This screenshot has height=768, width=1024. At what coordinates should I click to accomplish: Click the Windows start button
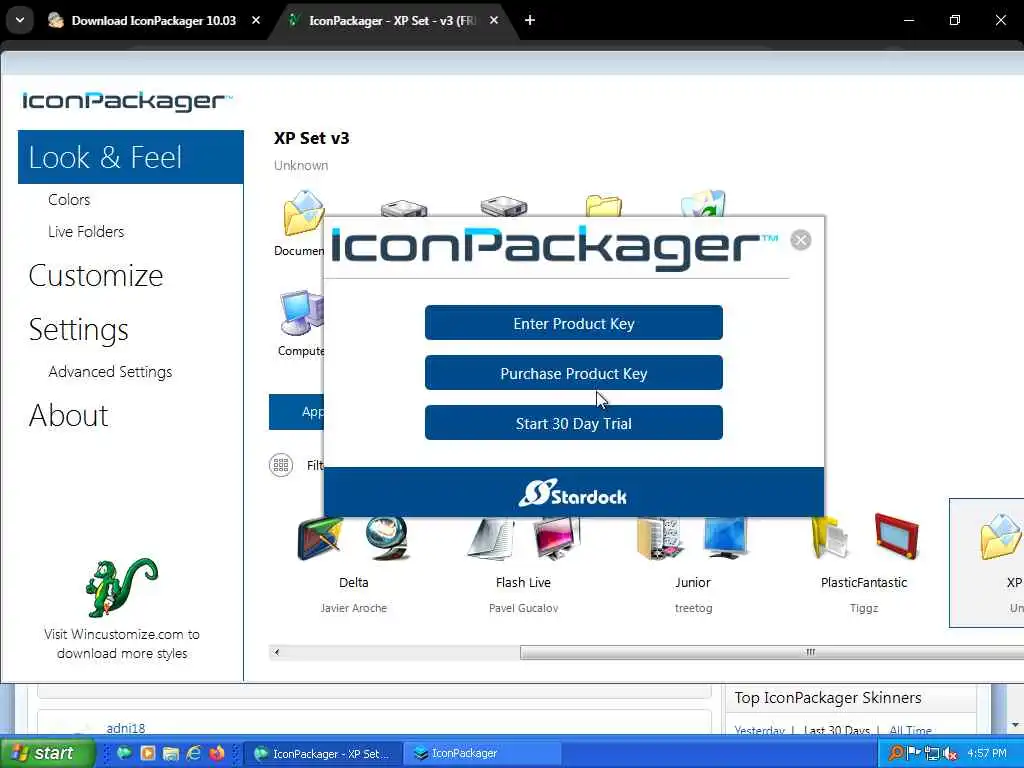pos(47,753)
